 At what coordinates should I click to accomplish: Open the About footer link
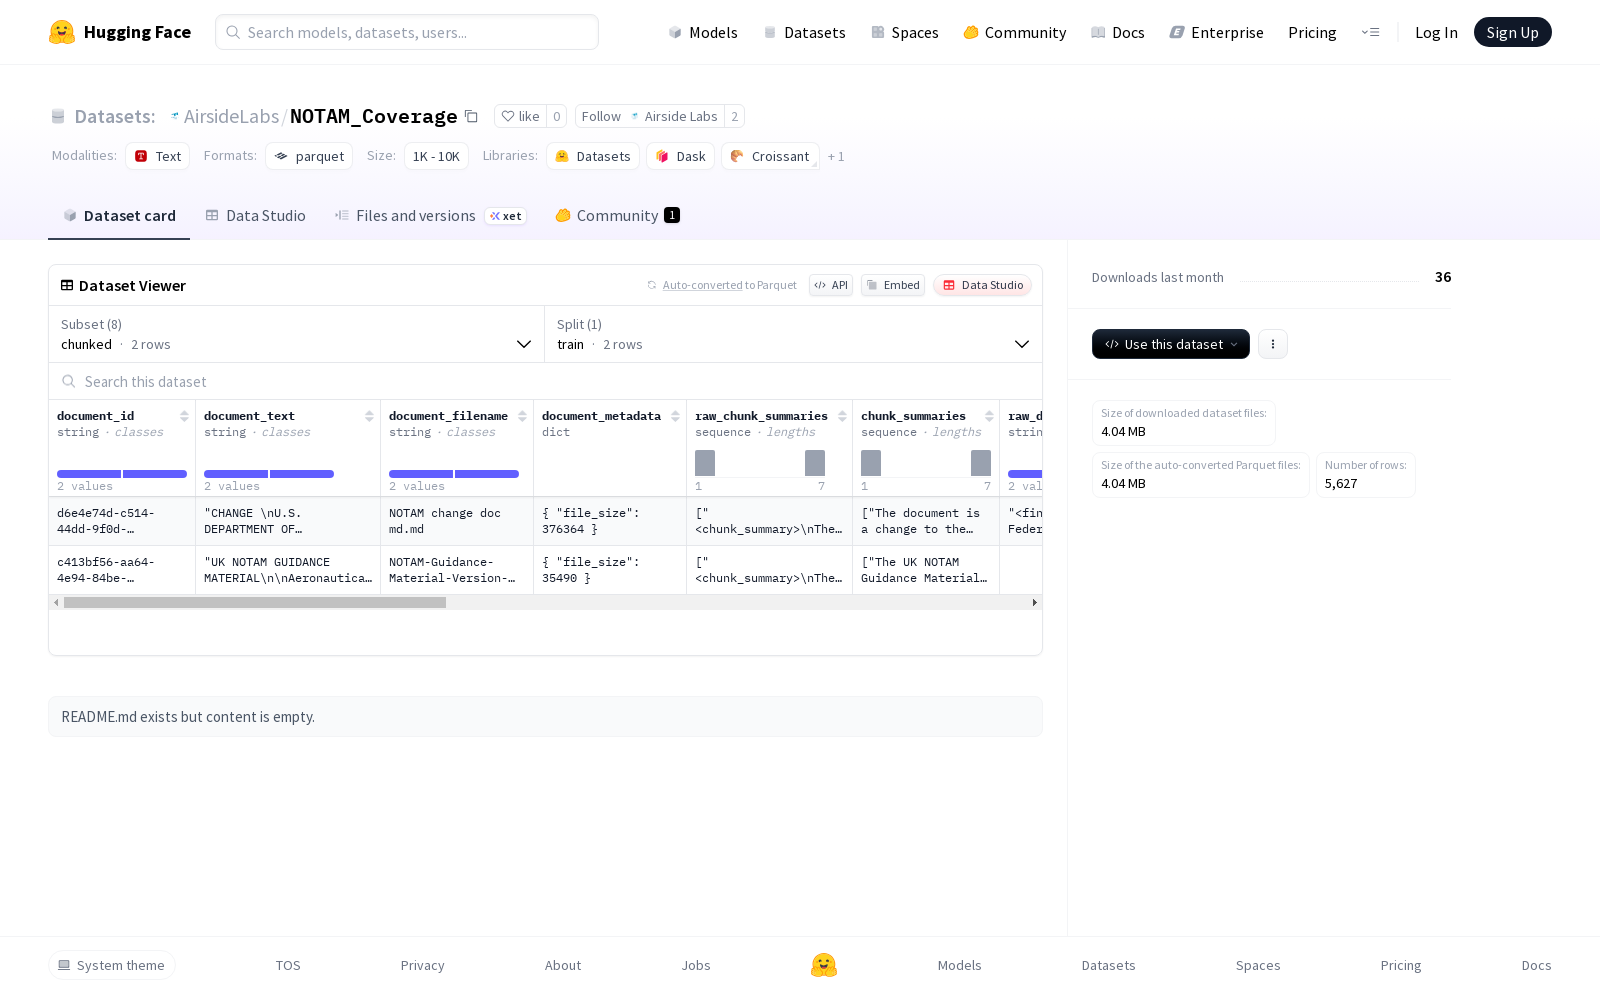(563, 965)
